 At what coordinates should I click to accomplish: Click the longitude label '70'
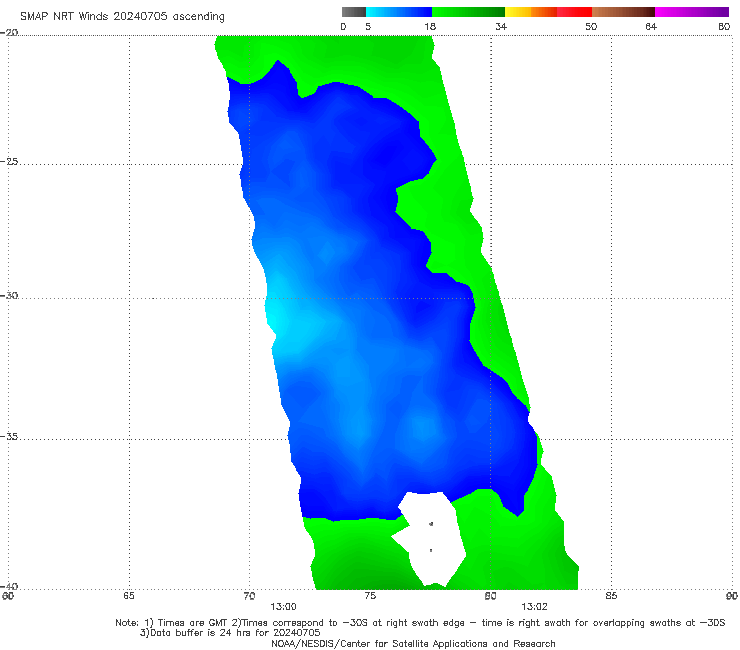point(249,596)
